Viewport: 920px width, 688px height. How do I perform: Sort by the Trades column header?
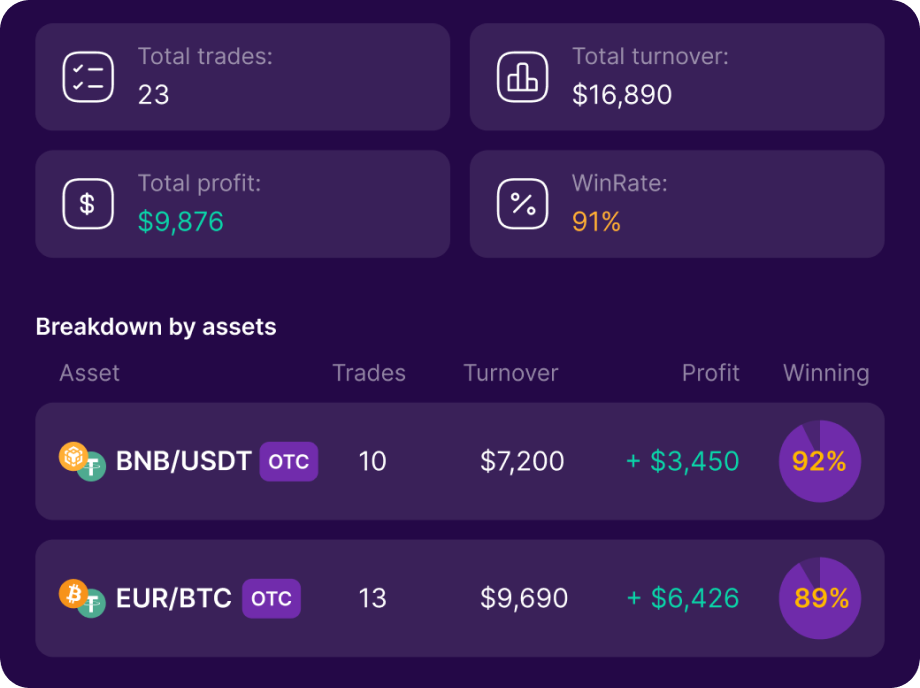(369, 373)
